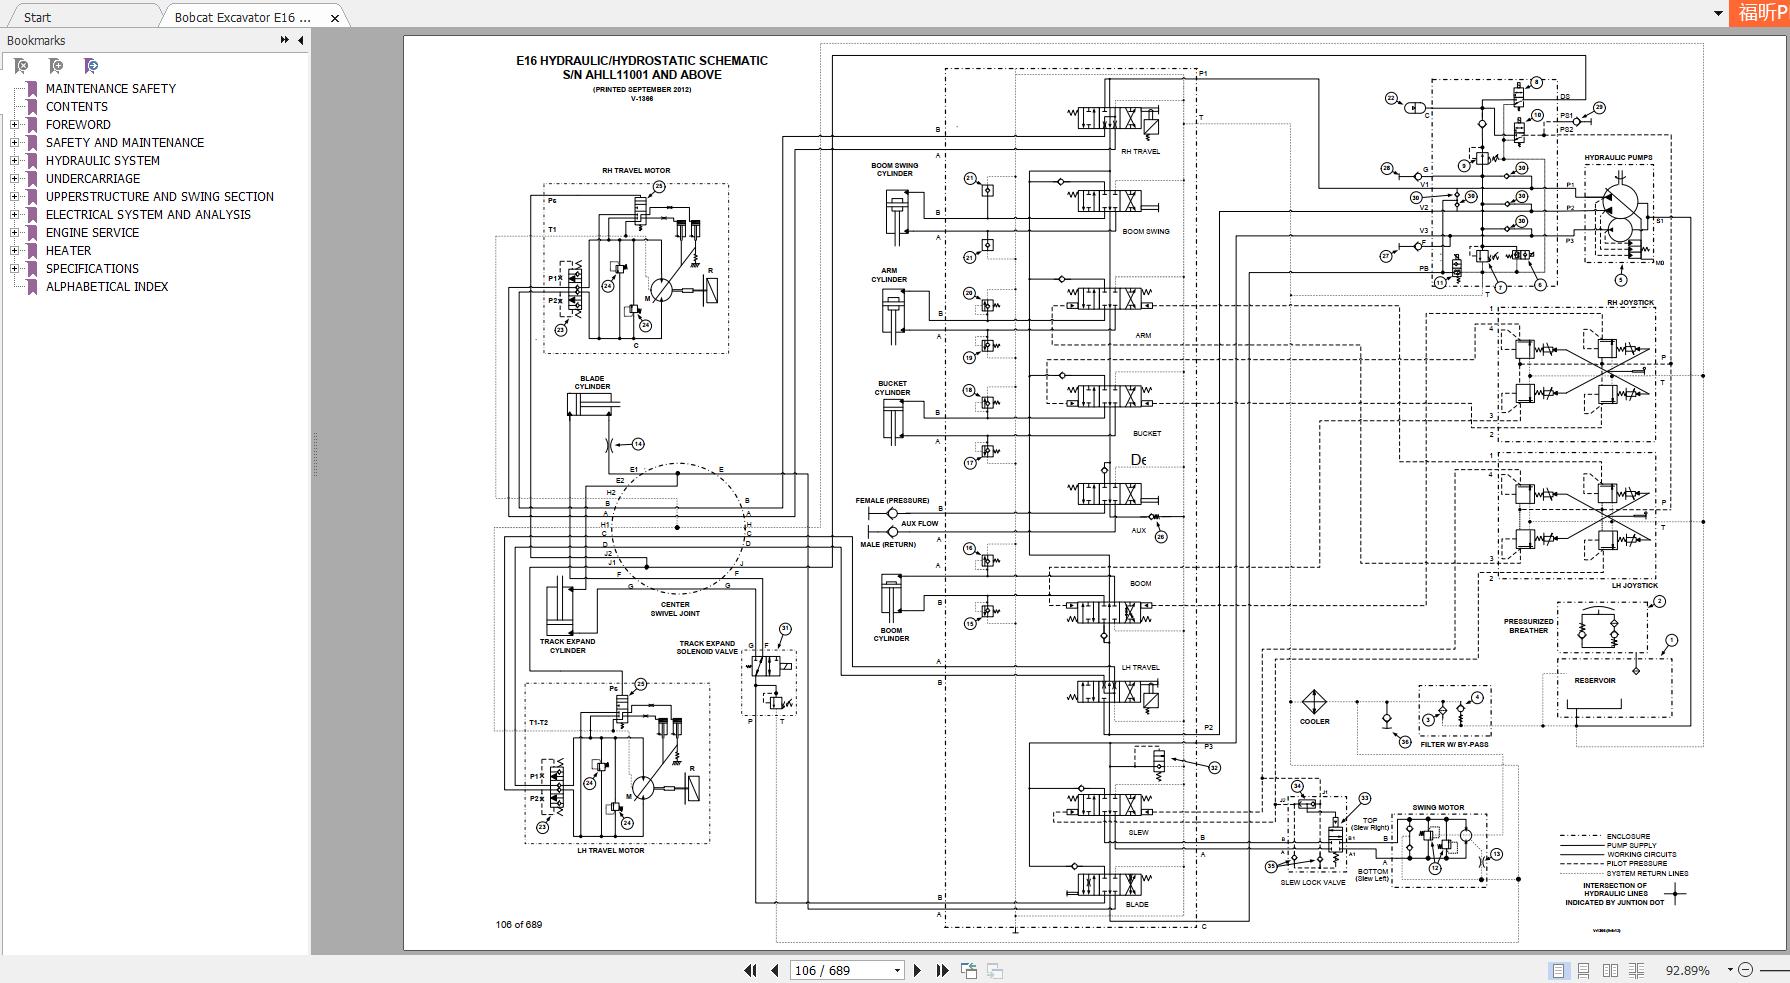Collapse the Bookmarks panel with left arrow
This screenshot has width=1790, height=983.
pyautogui.click(x=301, y=40)
